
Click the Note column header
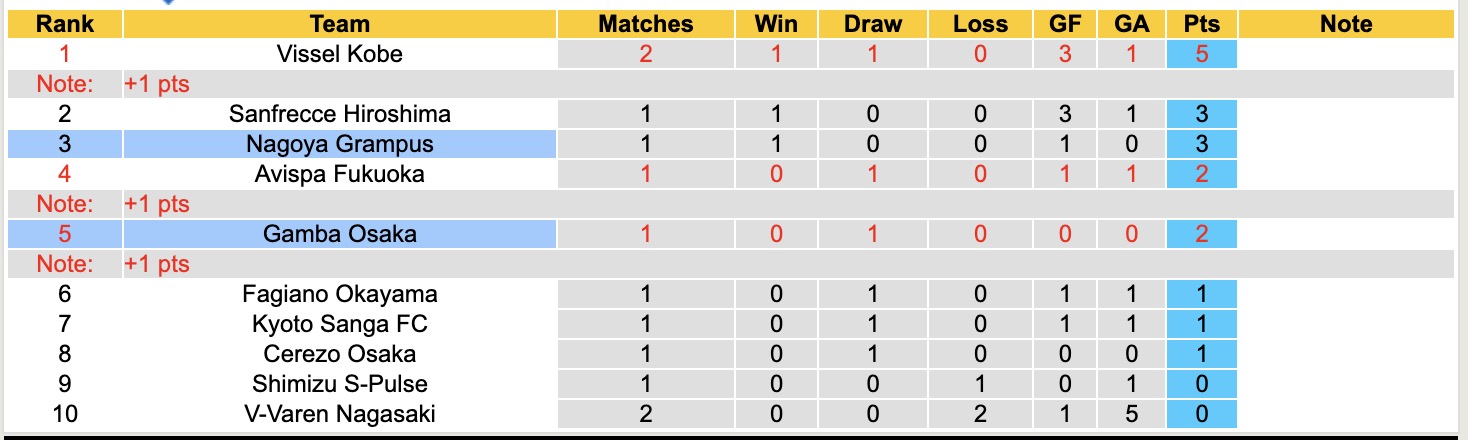pyautogui.click(x=1346, y=24)
